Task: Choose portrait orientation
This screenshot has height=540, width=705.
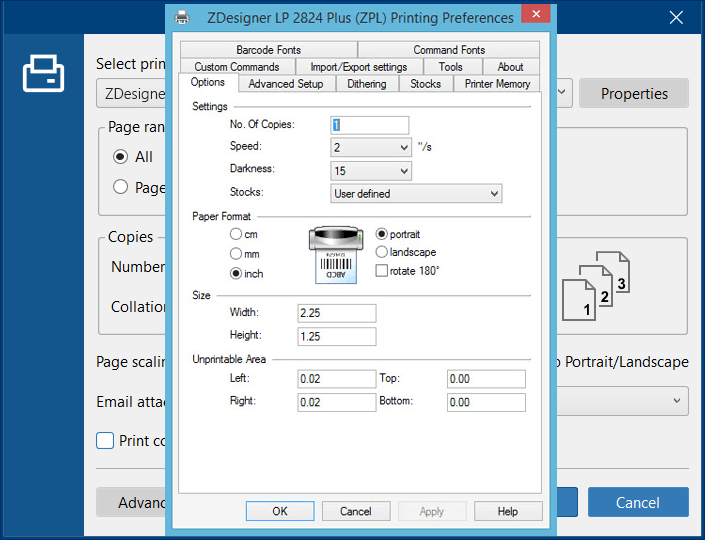Action: click(381, 234)
